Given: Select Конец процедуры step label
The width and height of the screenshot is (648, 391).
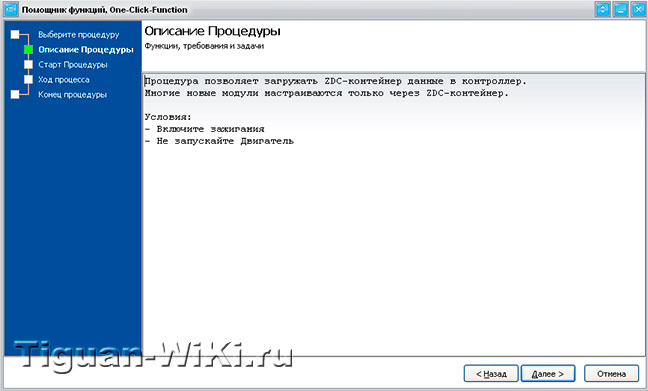Looking at the screenshot, I should click(x=72, y=95).
